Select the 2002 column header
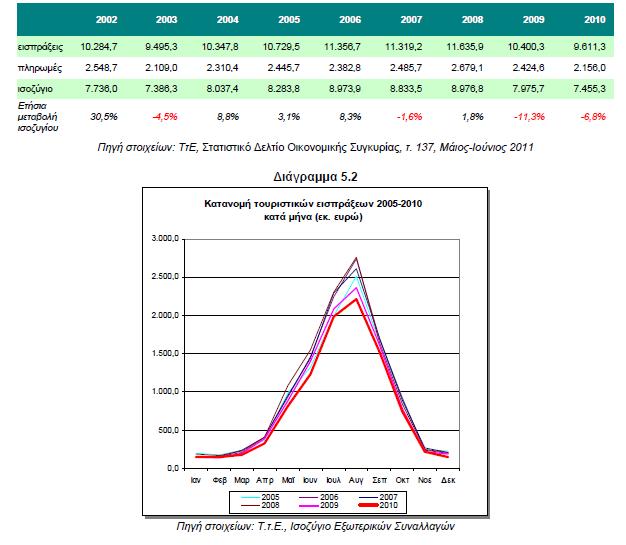 [107, 20]
